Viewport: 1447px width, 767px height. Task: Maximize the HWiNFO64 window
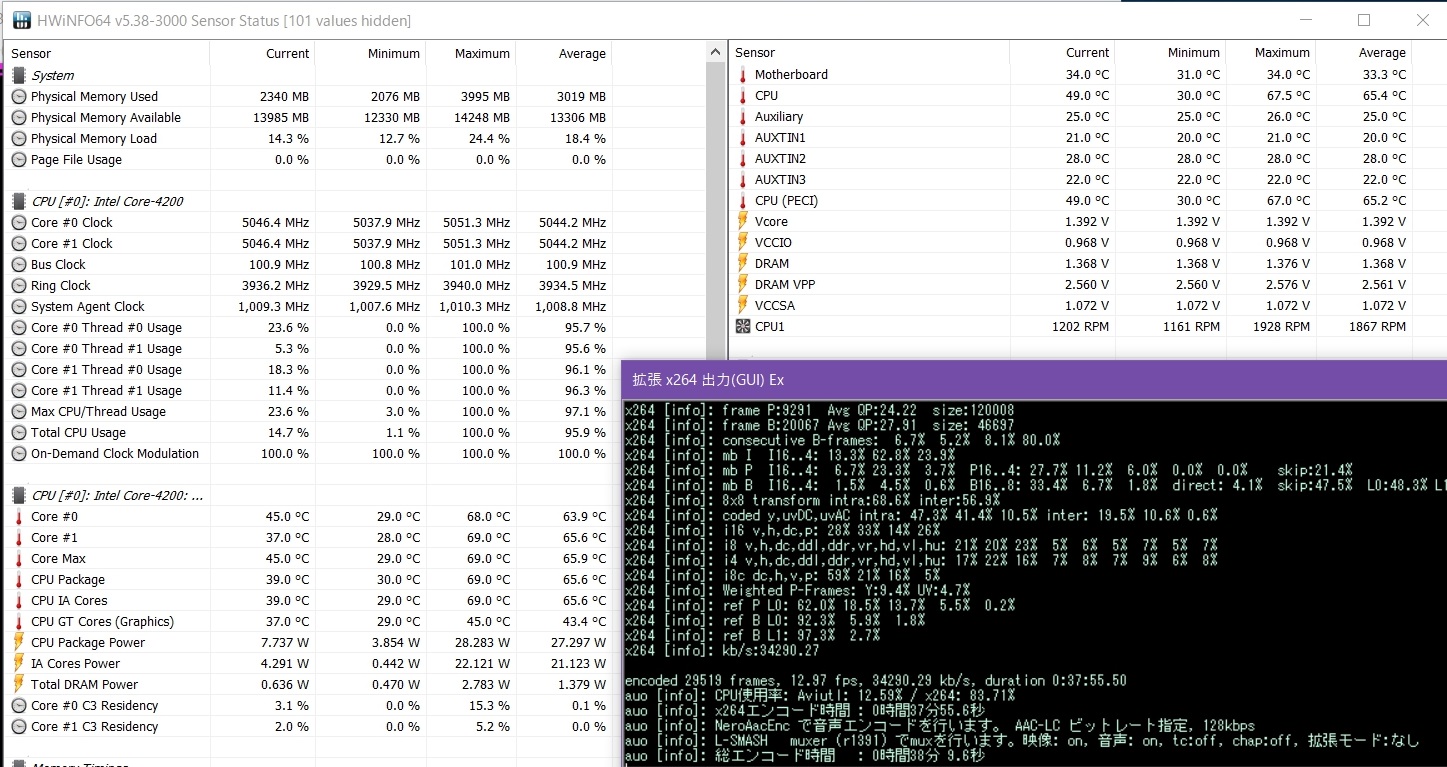pos(1364,20)
